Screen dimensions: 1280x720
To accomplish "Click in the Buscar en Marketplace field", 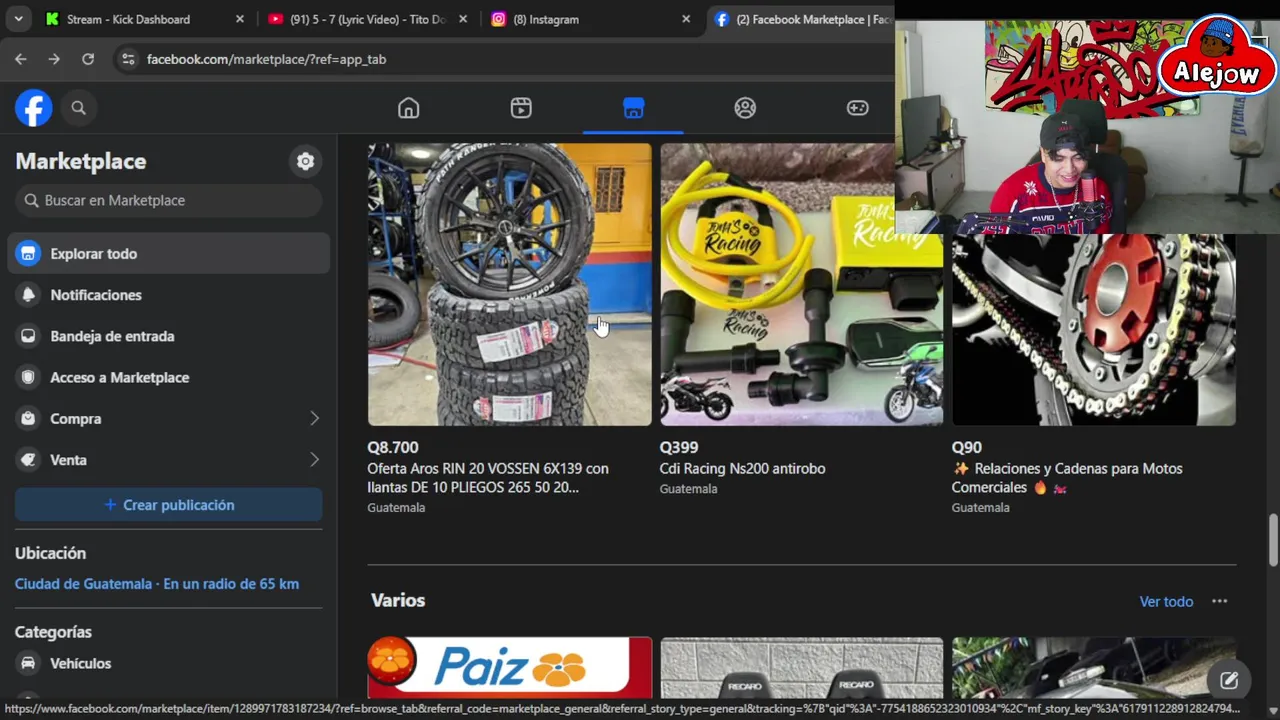I will [168, 200].
